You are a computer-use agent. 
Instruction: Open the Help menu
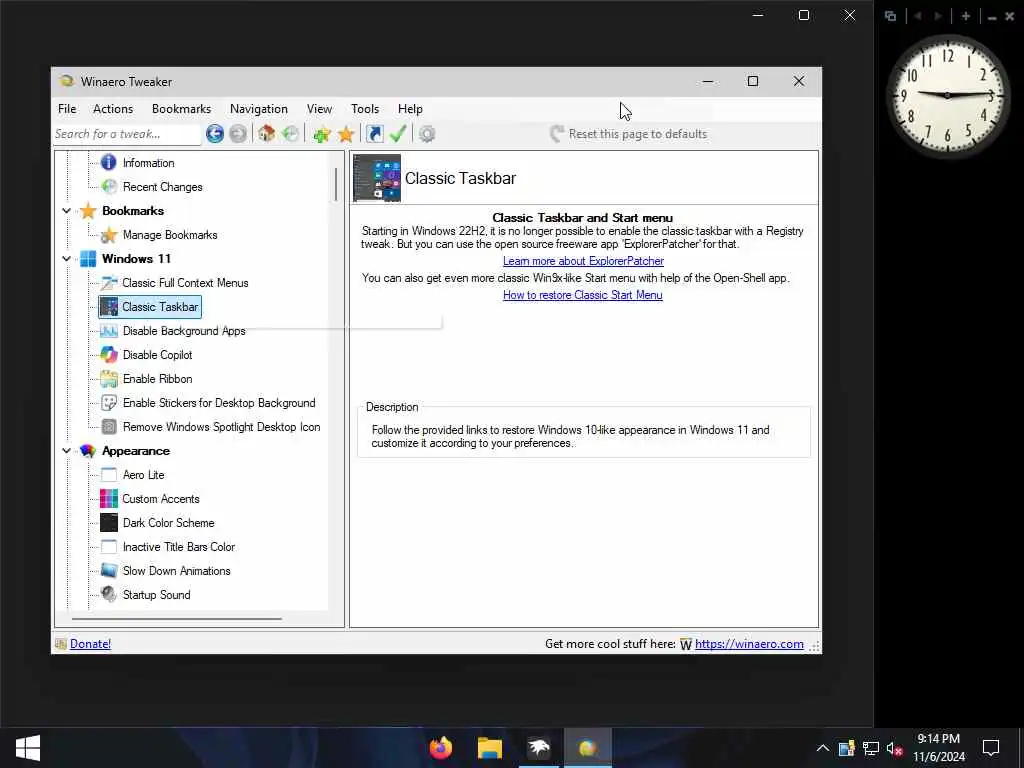tap(410, 109)
